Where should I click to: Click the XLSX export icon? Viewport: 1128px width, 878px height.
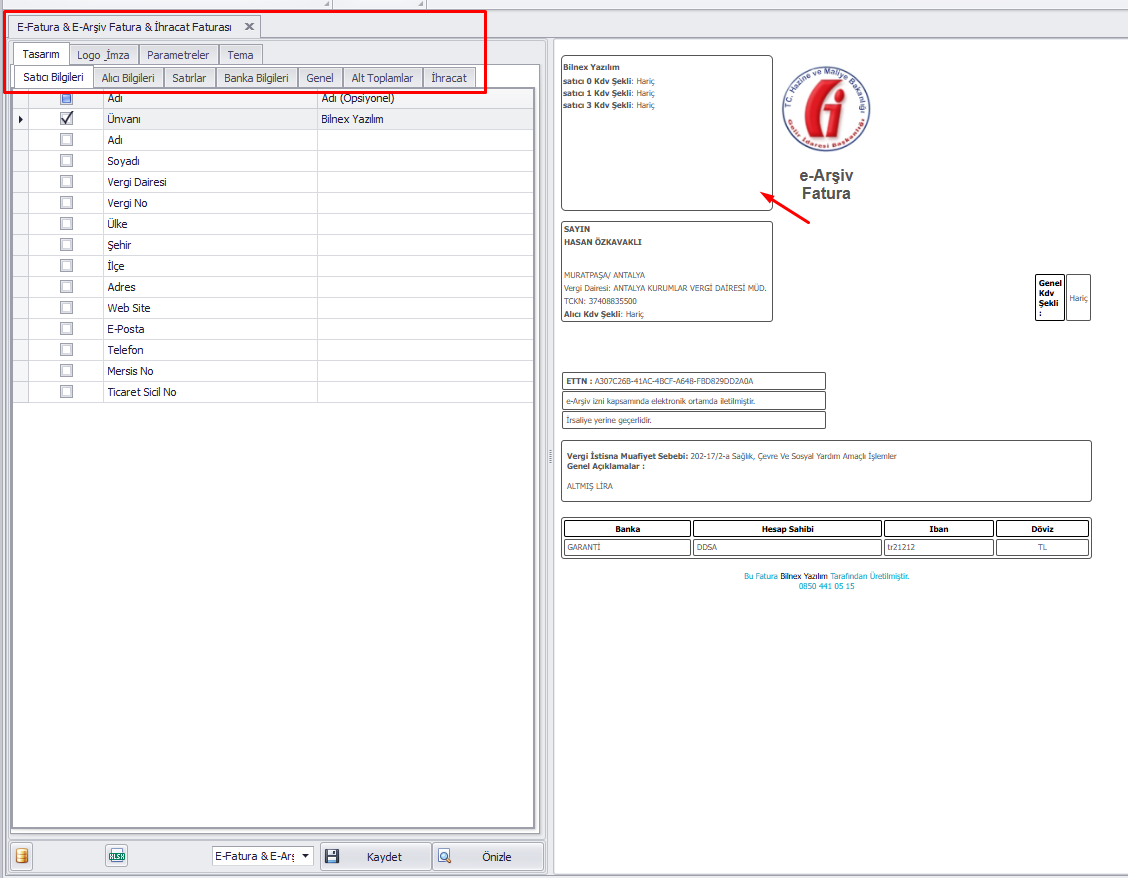tap(117, 856)
